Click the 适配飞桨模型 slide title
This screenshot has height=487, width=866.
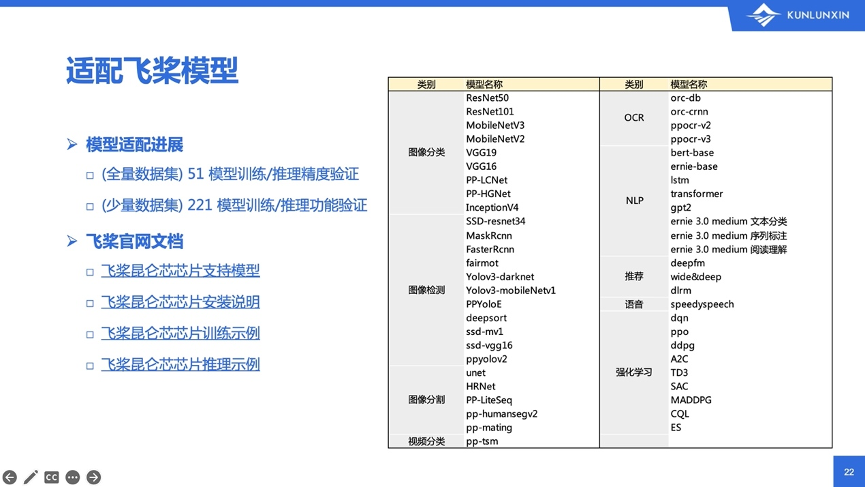pos(152,71)
